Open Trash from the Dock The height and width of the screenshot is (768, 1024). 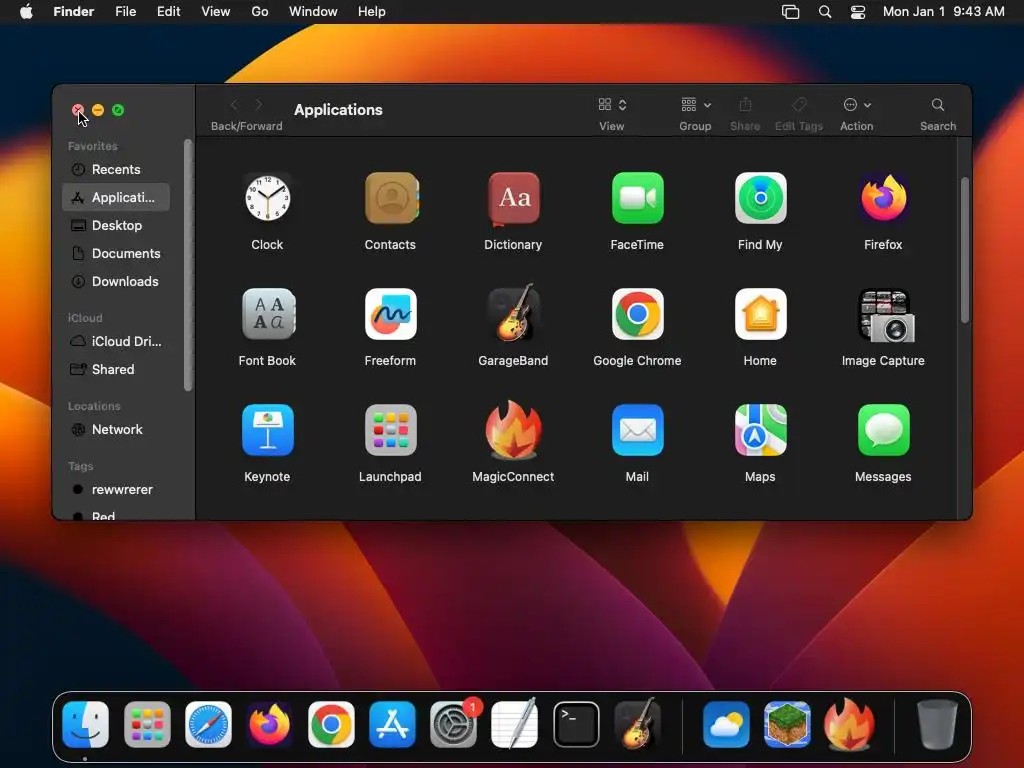[936, 725]
